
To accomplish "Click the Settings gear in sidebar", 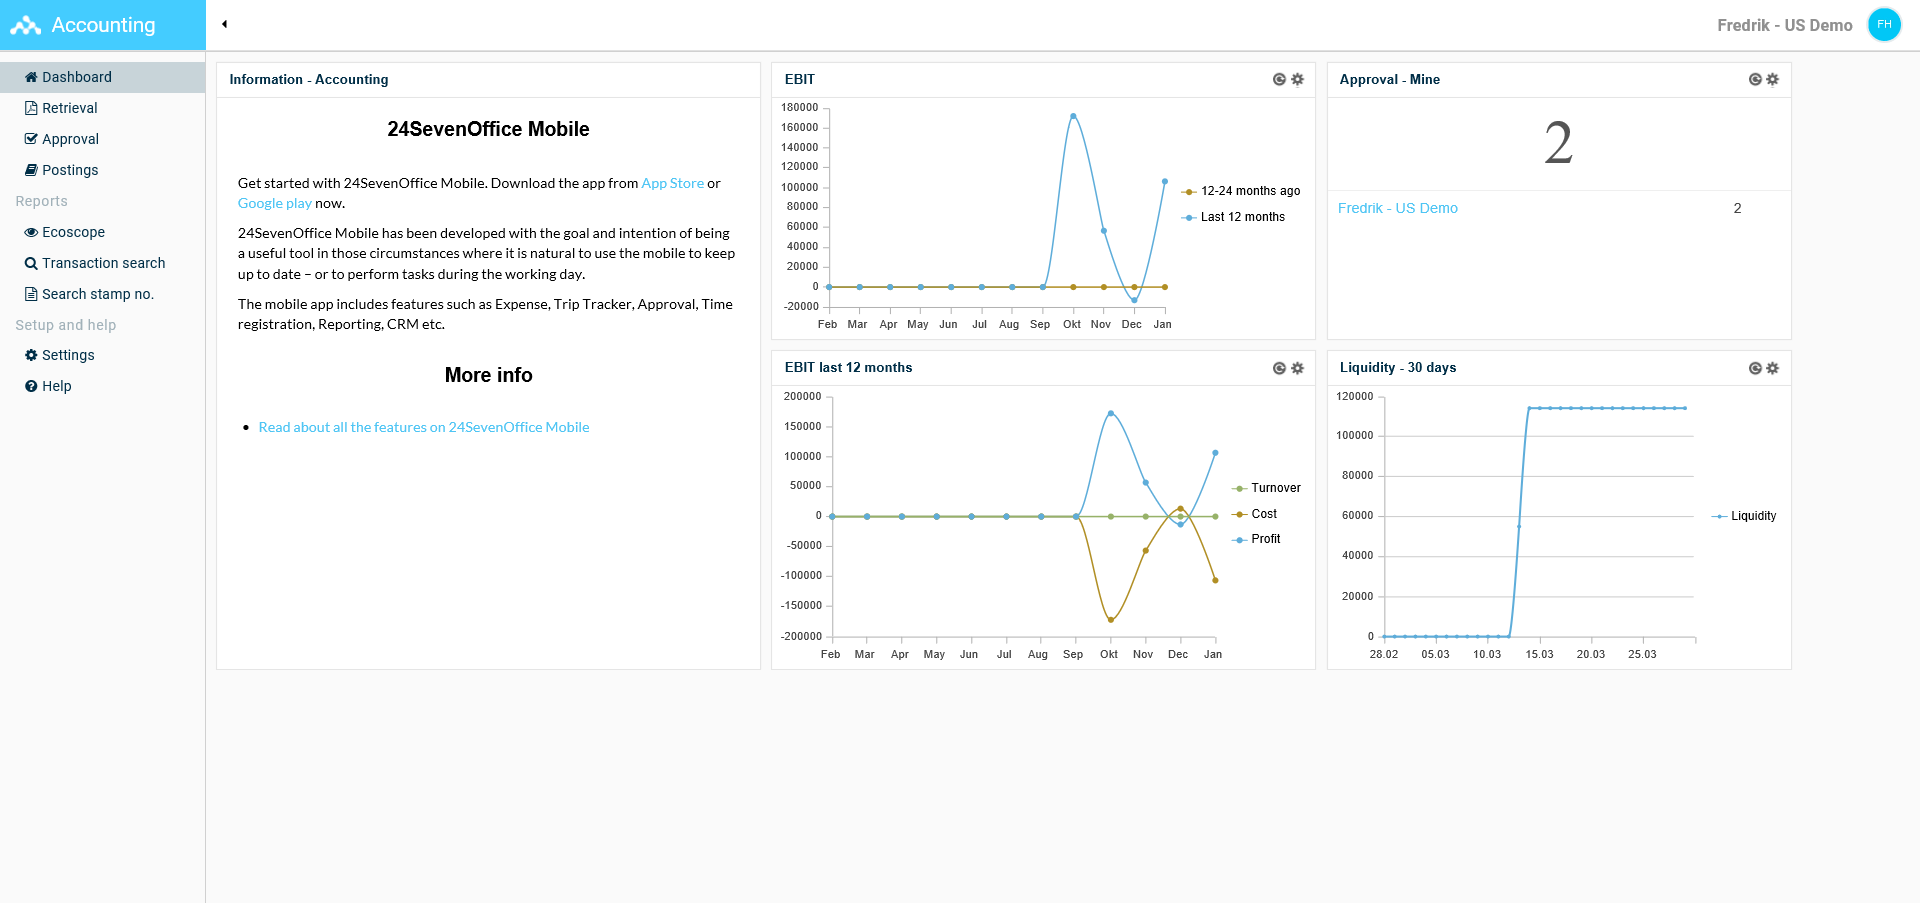I will coord(31,355).
